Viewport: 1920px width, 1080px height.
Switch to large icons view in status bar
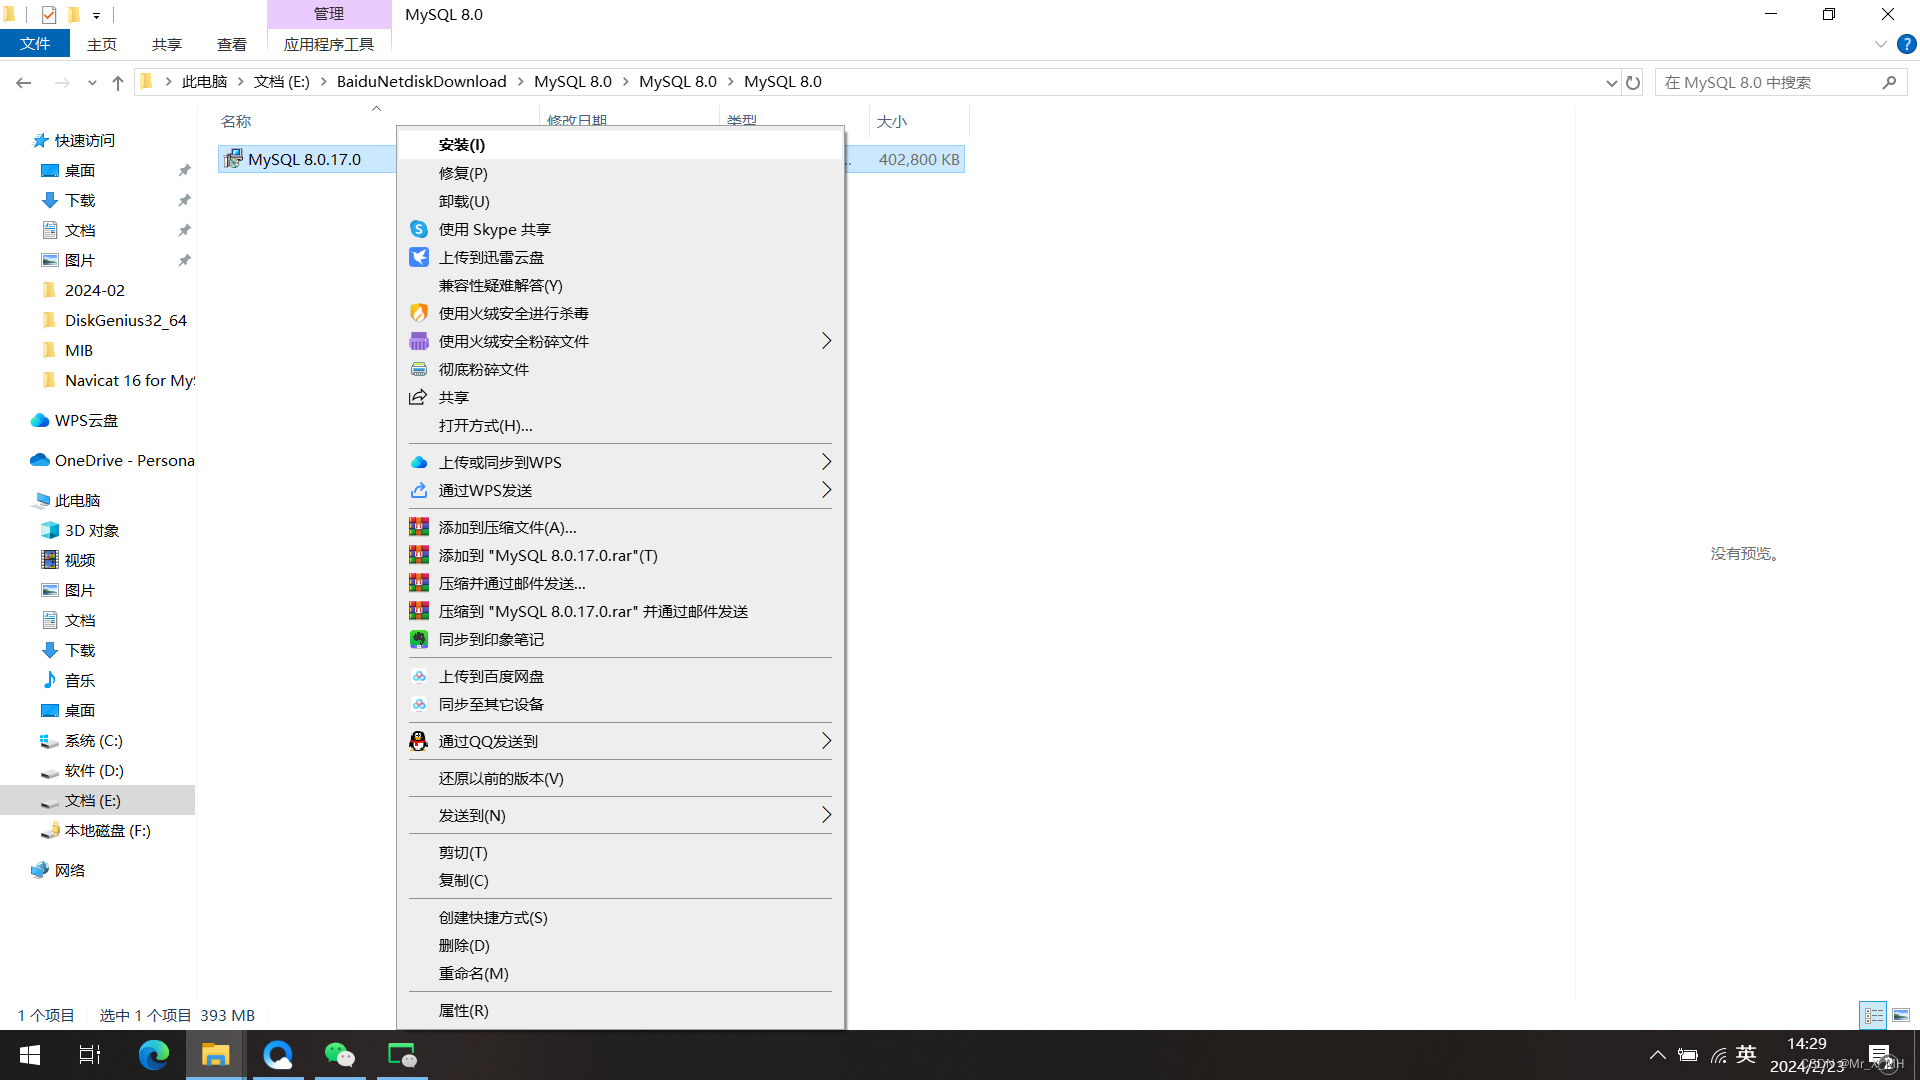pyautogui.click(x=1901, y=1015)
